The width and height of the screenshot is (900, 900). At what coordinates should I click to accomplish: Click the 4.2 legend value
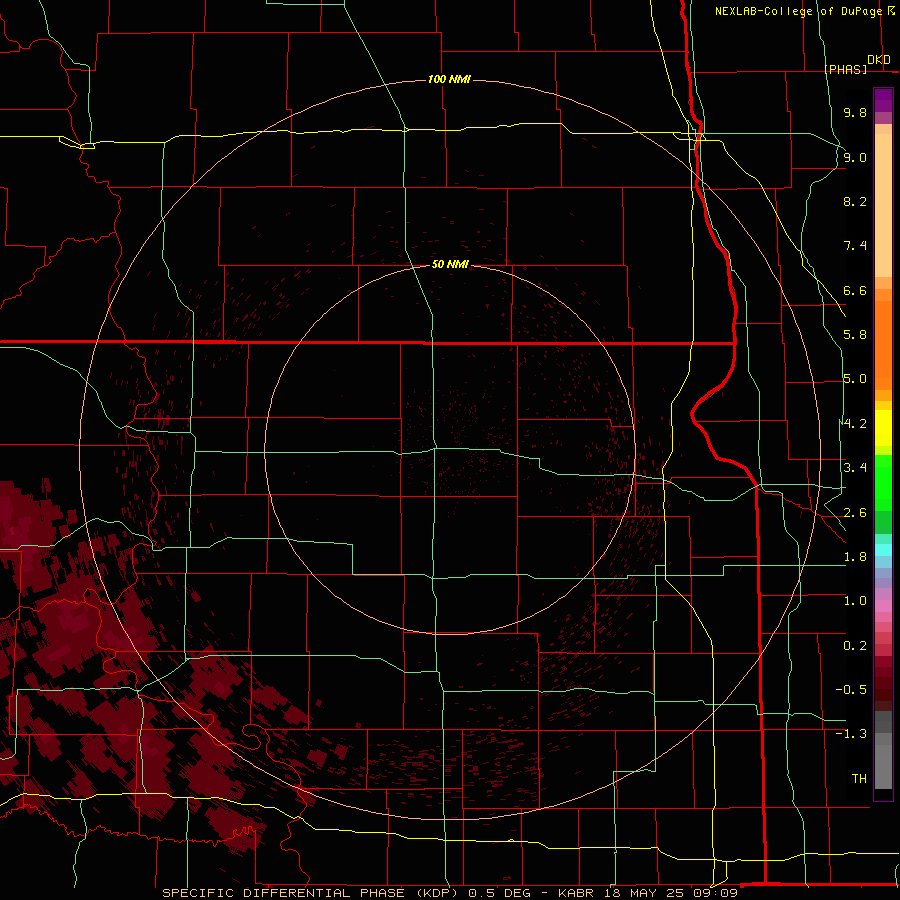pos(855,424)
